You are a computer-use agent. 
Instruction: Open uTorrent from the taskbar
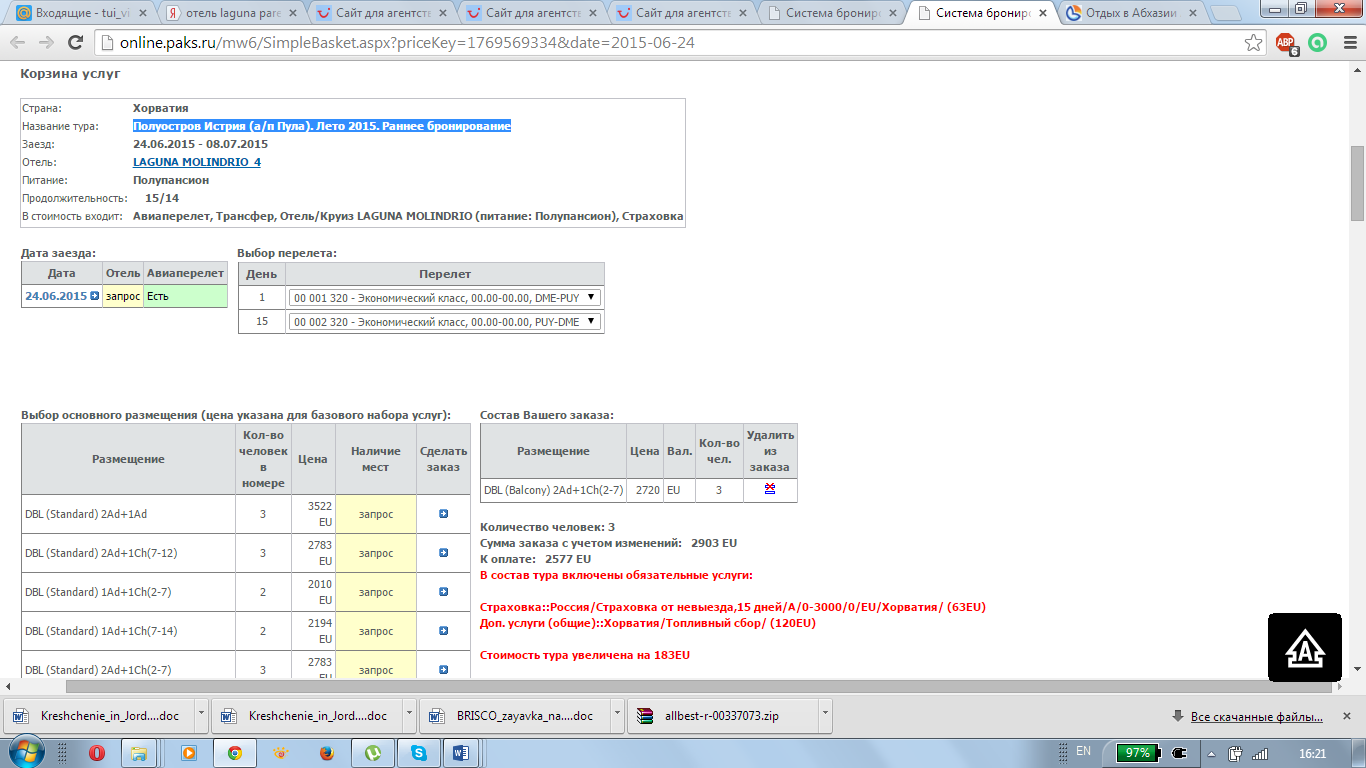point(372,752)
